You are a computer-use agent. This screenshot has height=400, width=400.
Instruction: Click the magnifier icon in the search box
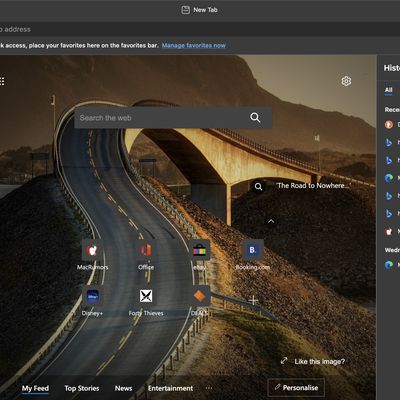click(x=255, y=117)
